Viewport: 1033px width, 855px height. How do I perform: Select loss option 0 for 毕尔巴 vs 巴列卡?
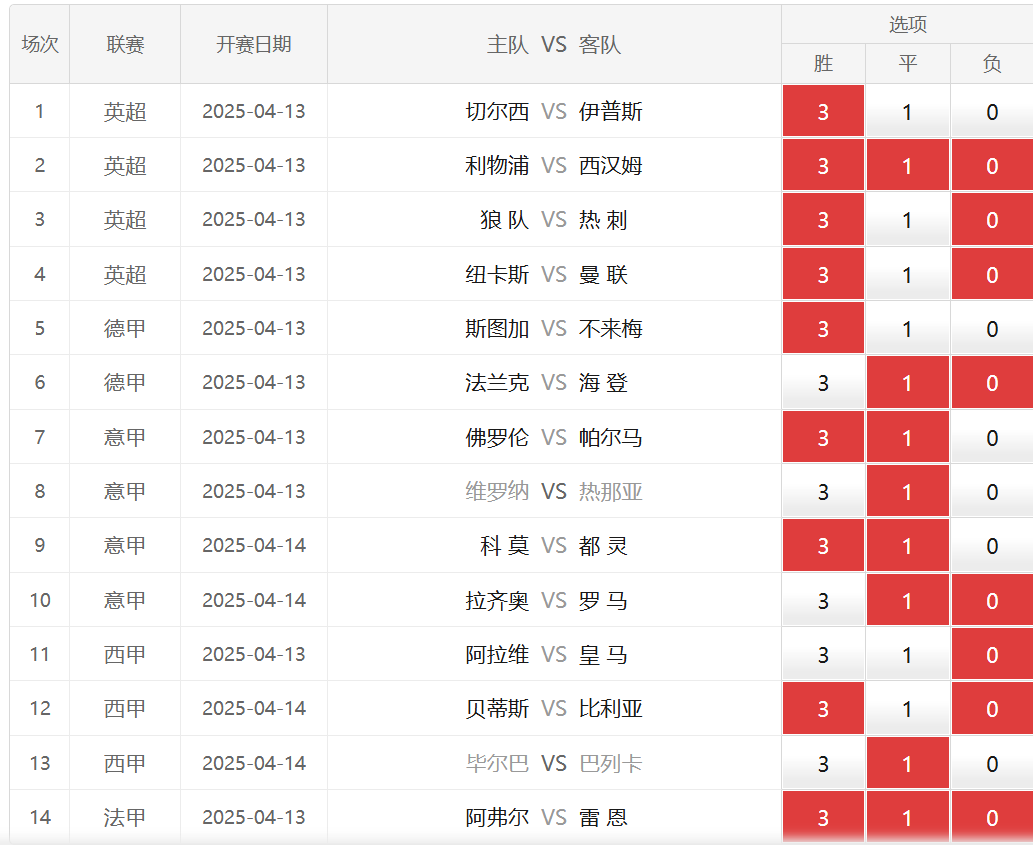click(x=992, y=763)
